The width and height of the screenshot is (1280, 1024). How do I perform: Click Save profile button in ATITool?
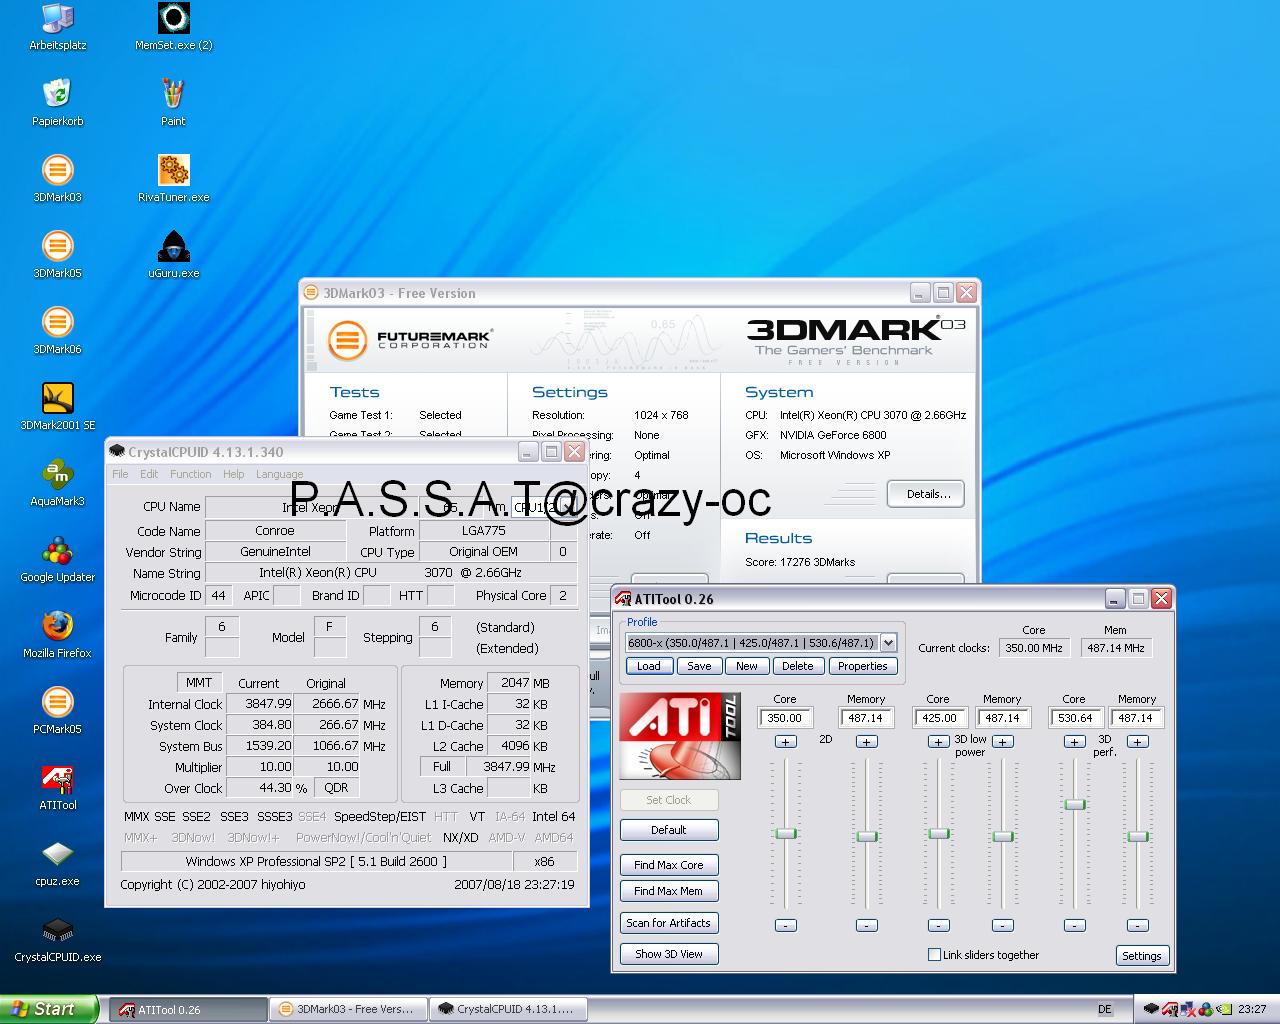click(699, 666)
